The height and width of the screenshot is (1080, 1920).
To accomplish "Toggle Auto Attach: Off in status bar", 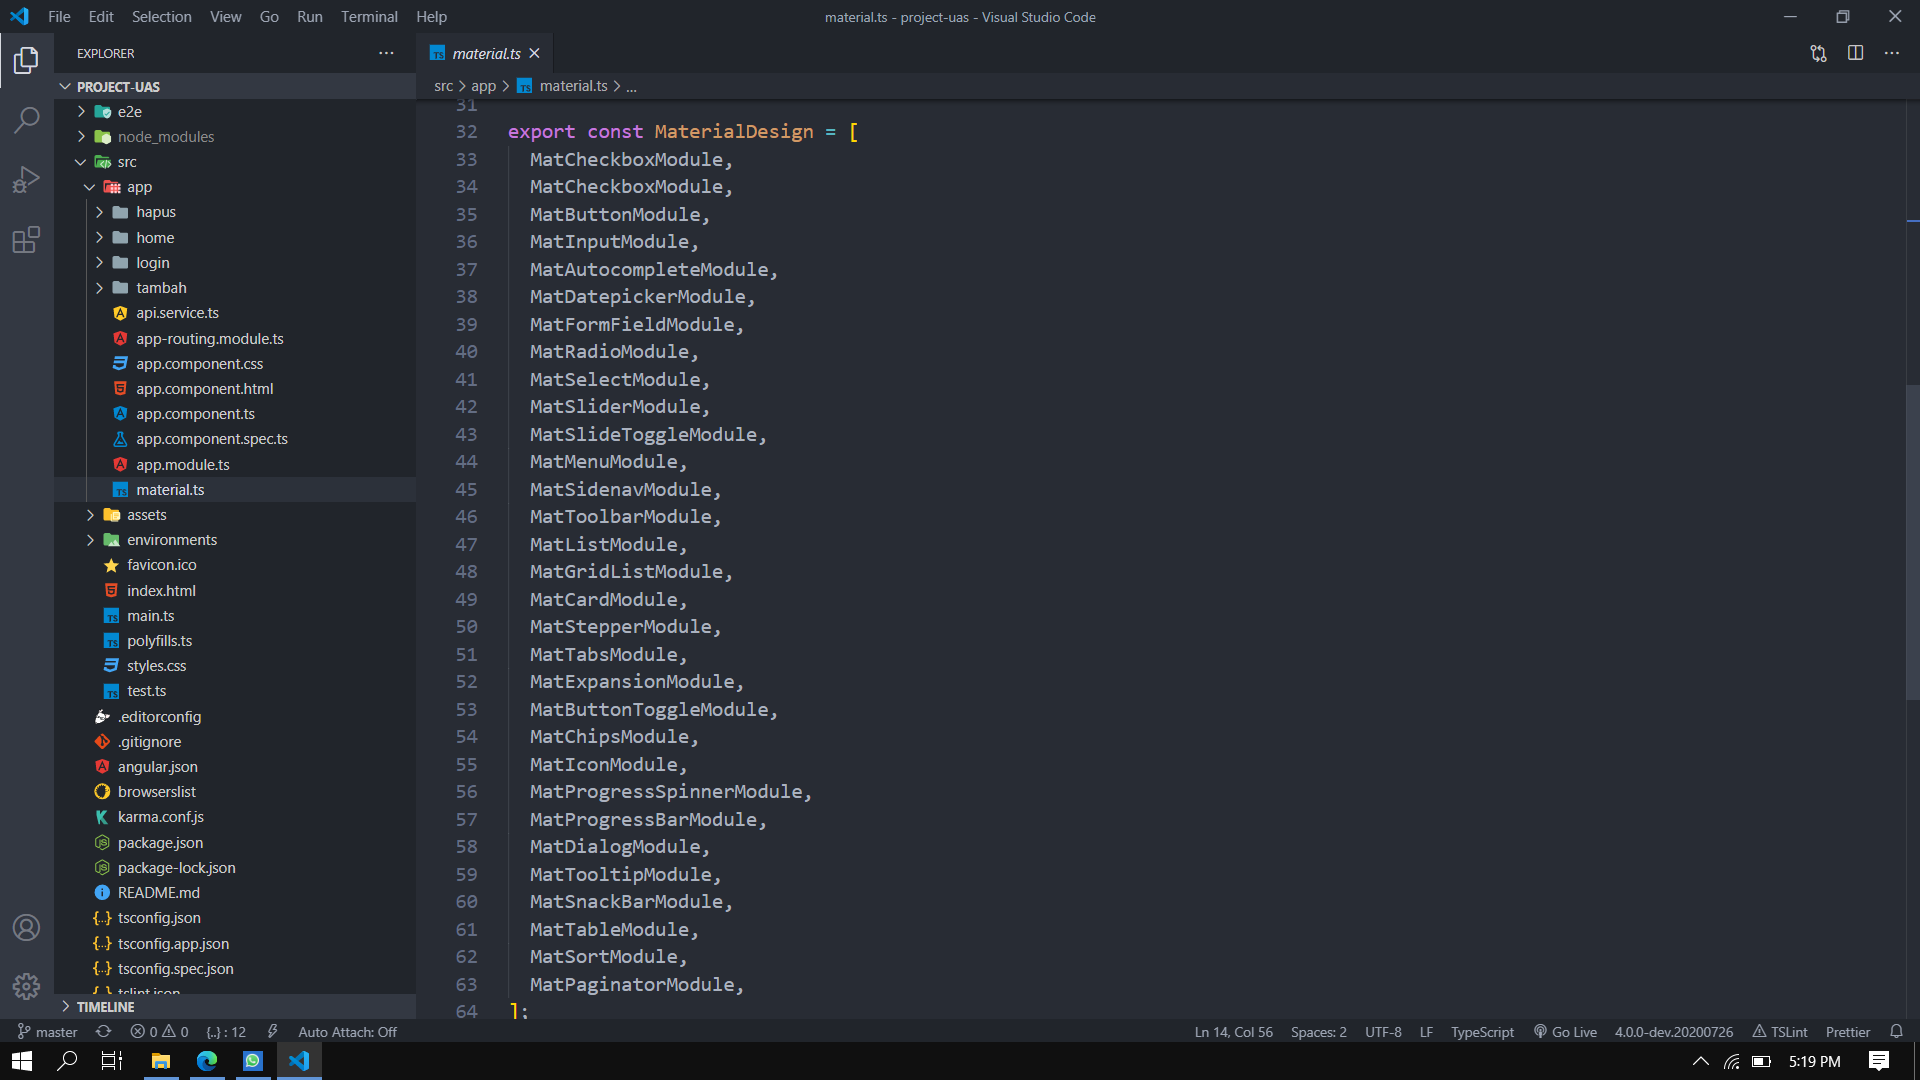I will (x=347, y=1031).
